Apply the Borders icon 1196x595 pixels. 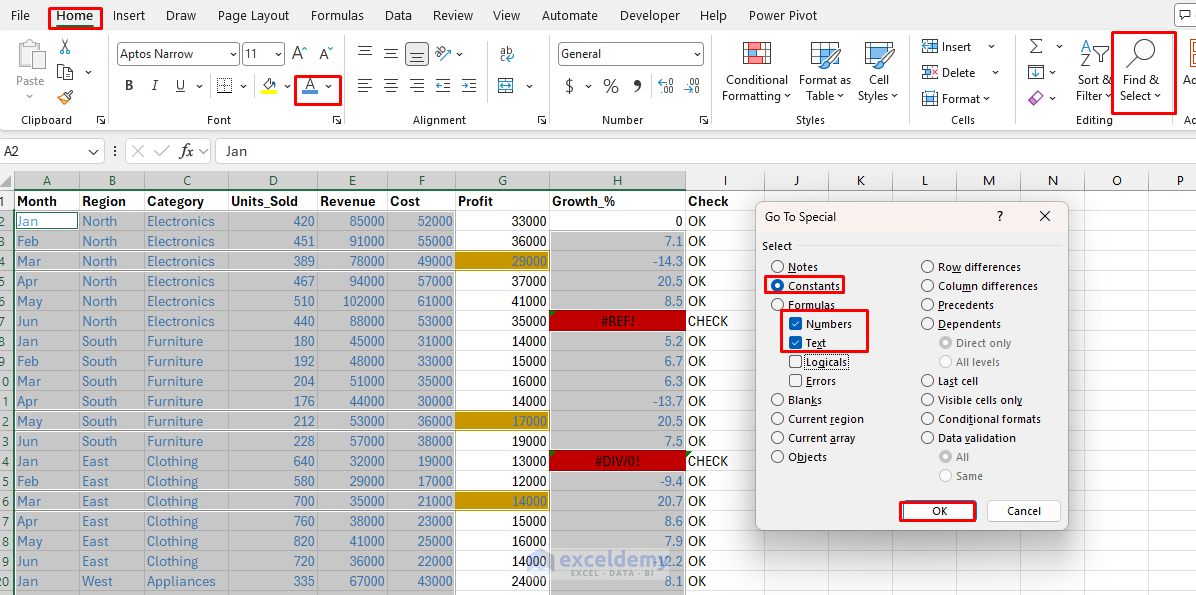224,85
